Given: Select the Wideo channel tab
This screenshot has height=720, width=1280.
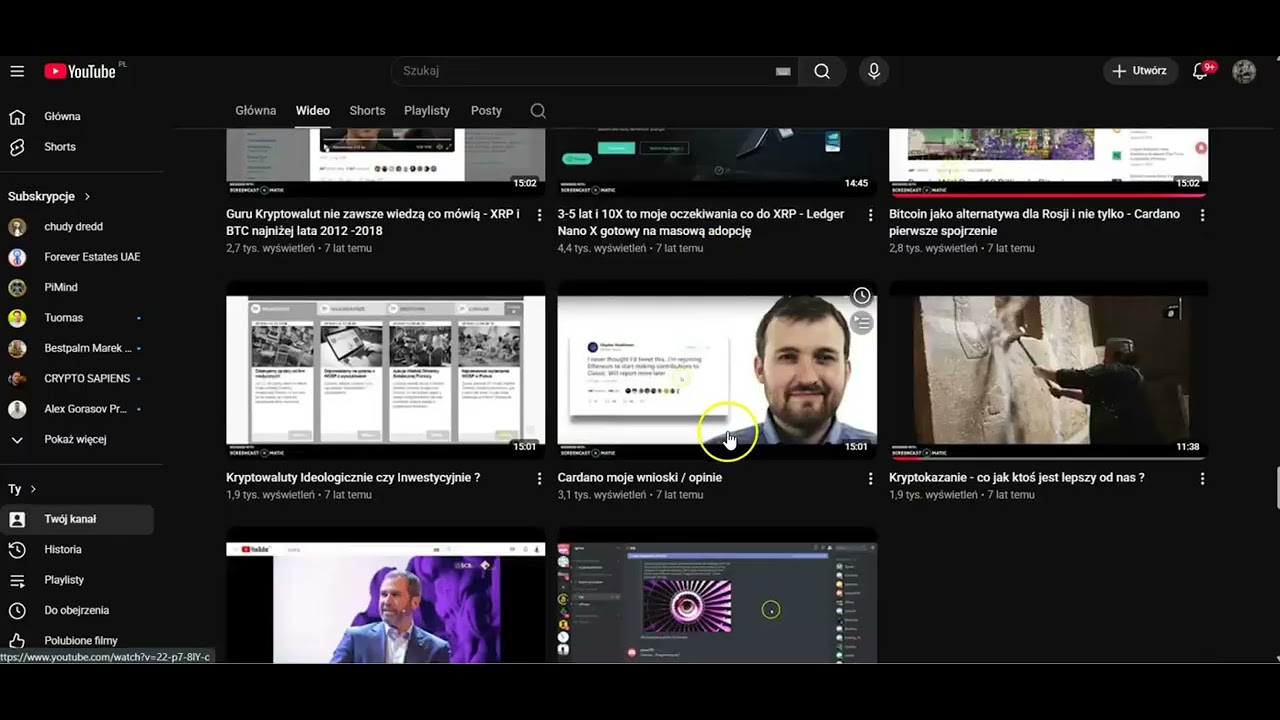Looking at the screenshot, I should point(313,111).
